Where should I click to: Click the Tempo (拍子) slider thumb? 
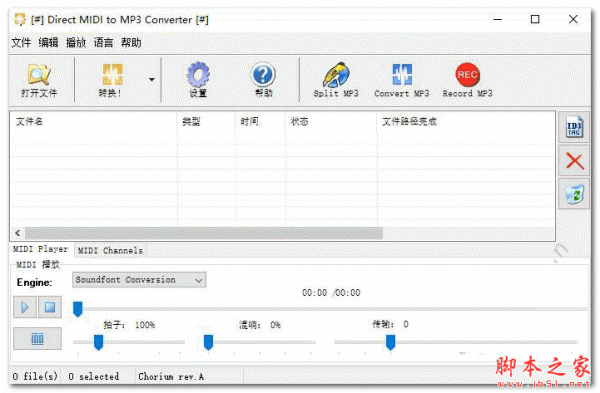(x=98, y=342)
